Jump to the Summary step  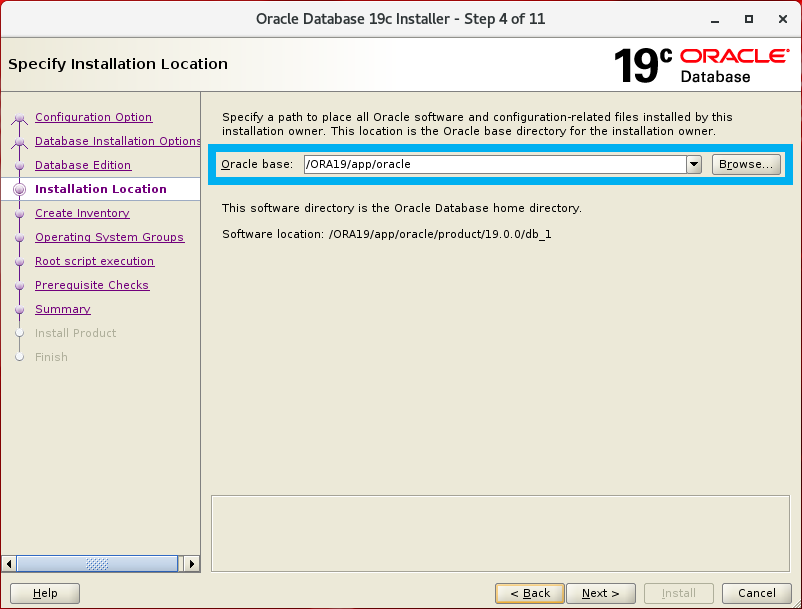tap(63, 309)
